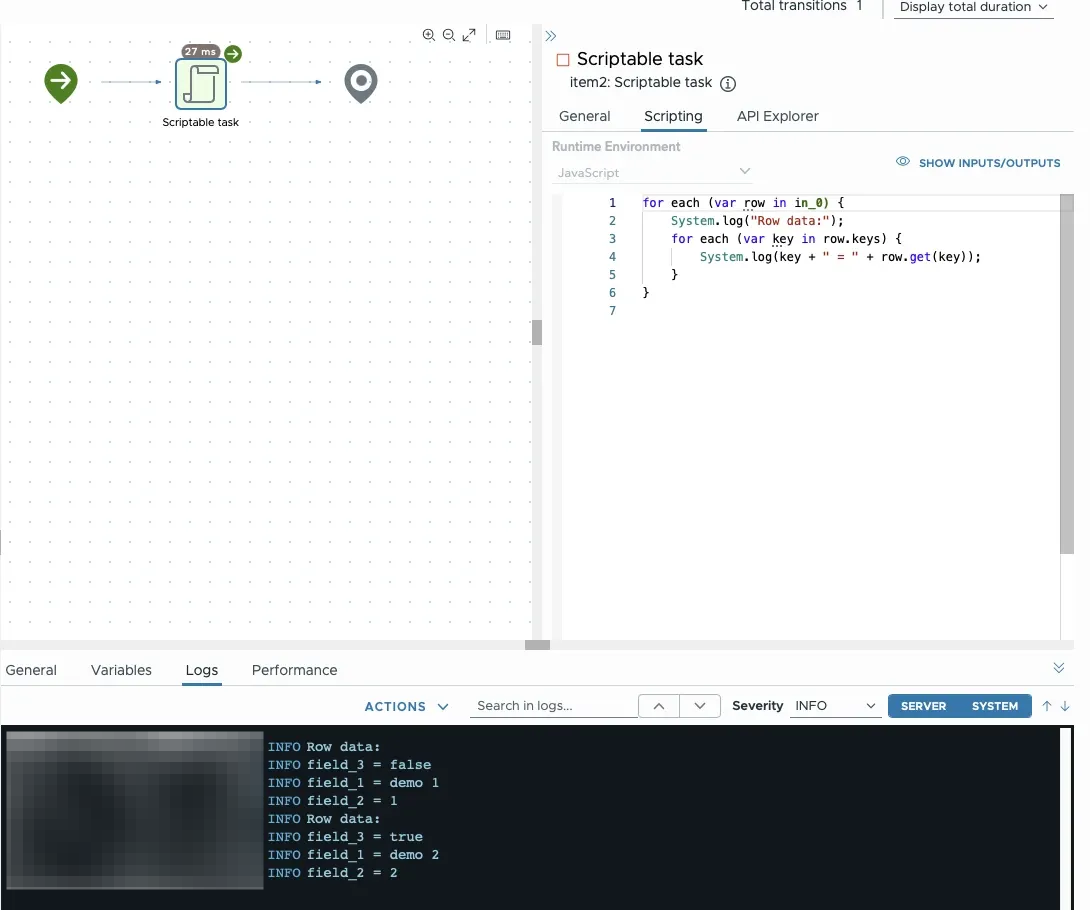The width and height of the screenshot is (1090, 910).
Task: Click the workflow end node
Action: pos(361,83)
